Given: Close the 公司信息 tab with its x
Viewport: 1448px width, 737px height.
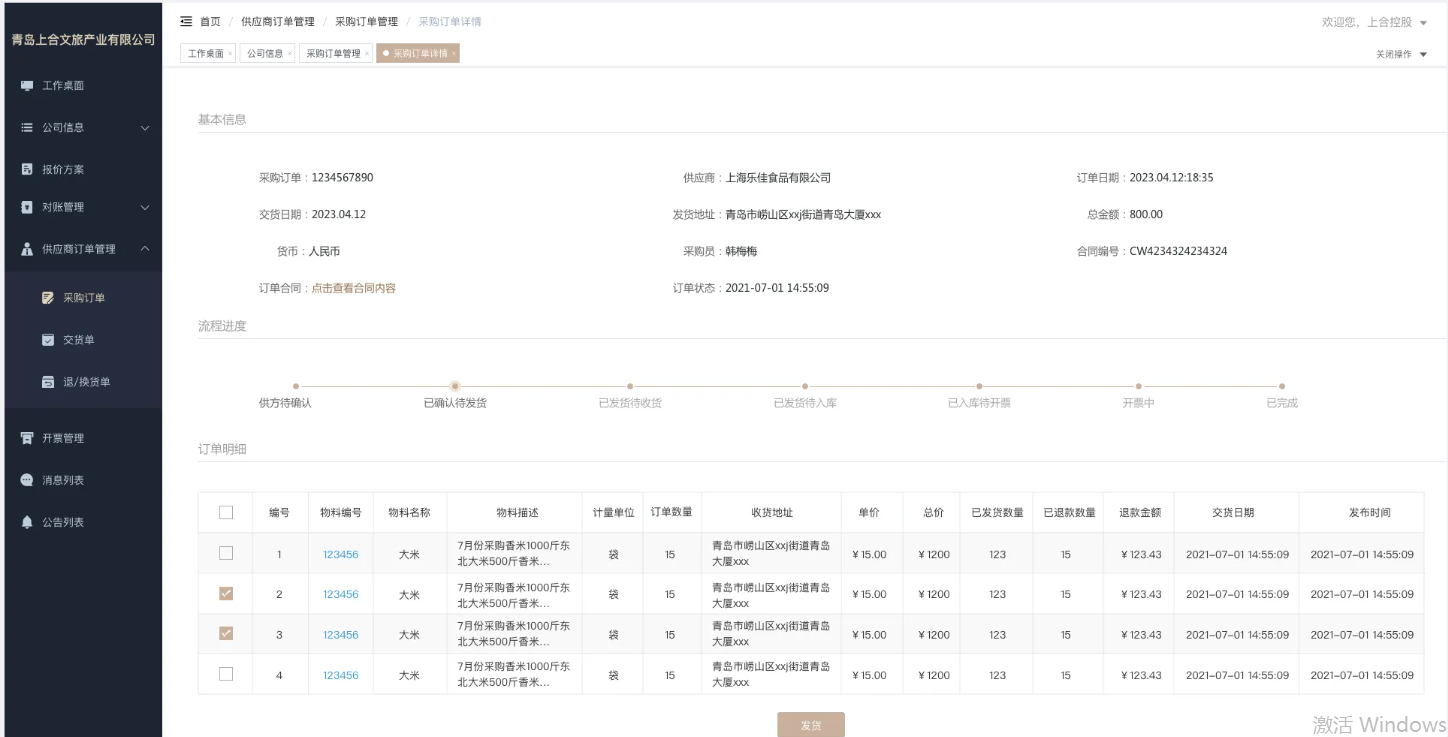Looking at the screenshot, I should pos(289,54).
